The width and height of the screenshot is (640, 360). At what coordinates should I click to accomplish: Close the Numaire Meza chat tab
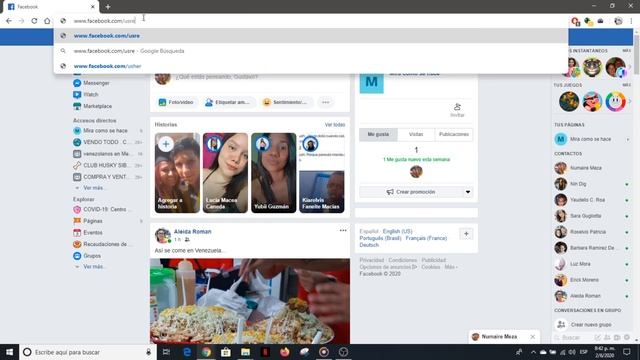tap(533, 337)
